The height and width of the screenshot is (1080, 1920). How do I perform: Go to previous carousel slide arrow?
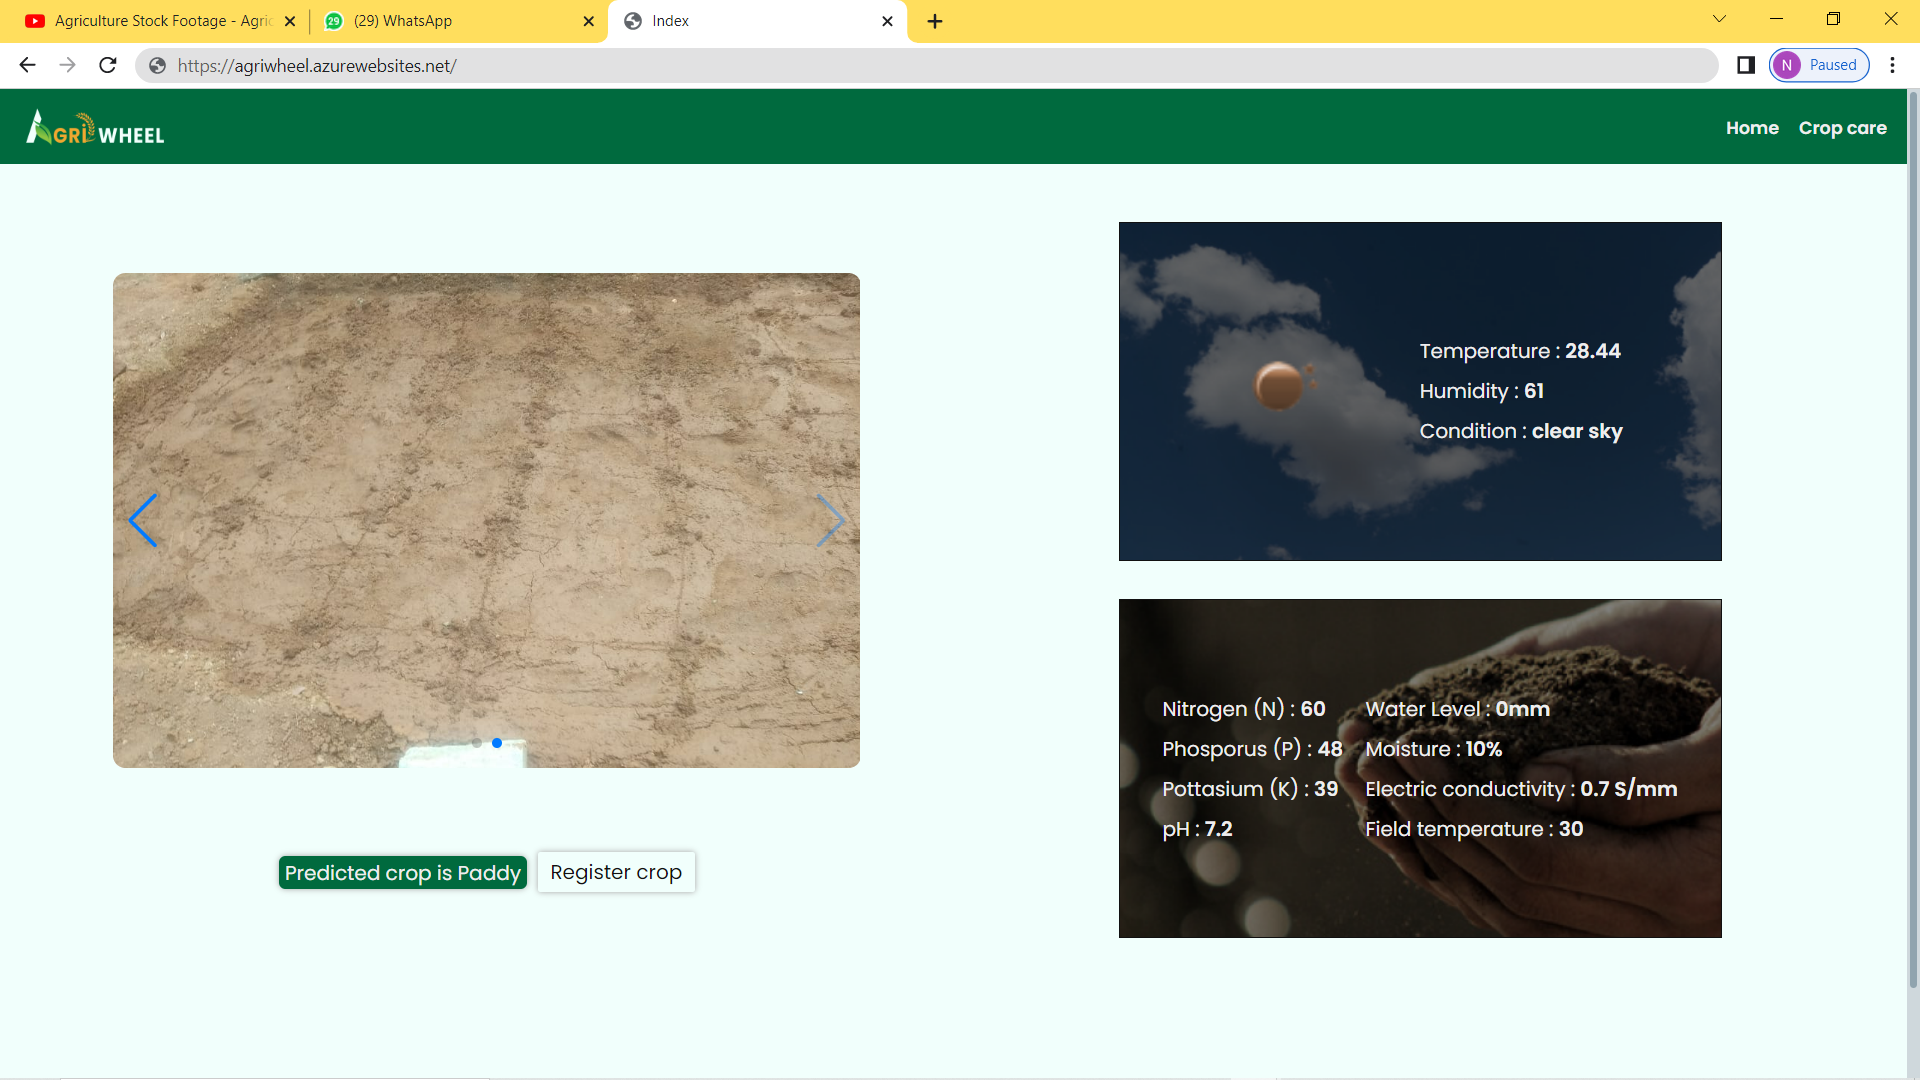[x=143, y=520]
